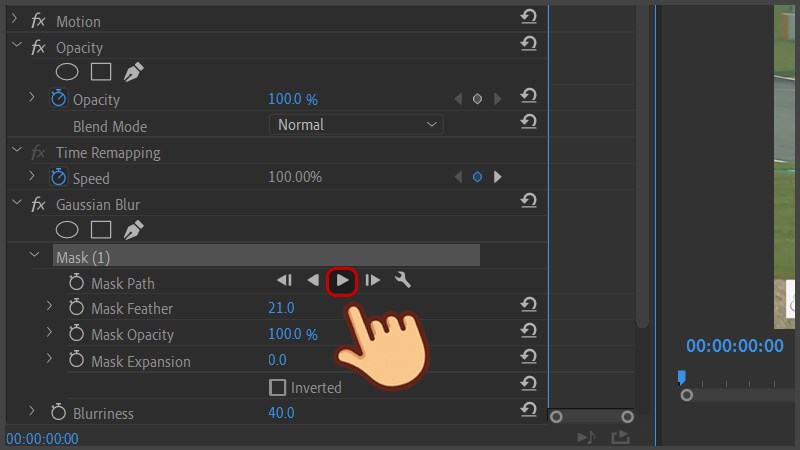Image resolution: width=800 pixels, height=450 pixels.
Task: Create ellipse mask under Opacity
Action: tap(67, 72)
